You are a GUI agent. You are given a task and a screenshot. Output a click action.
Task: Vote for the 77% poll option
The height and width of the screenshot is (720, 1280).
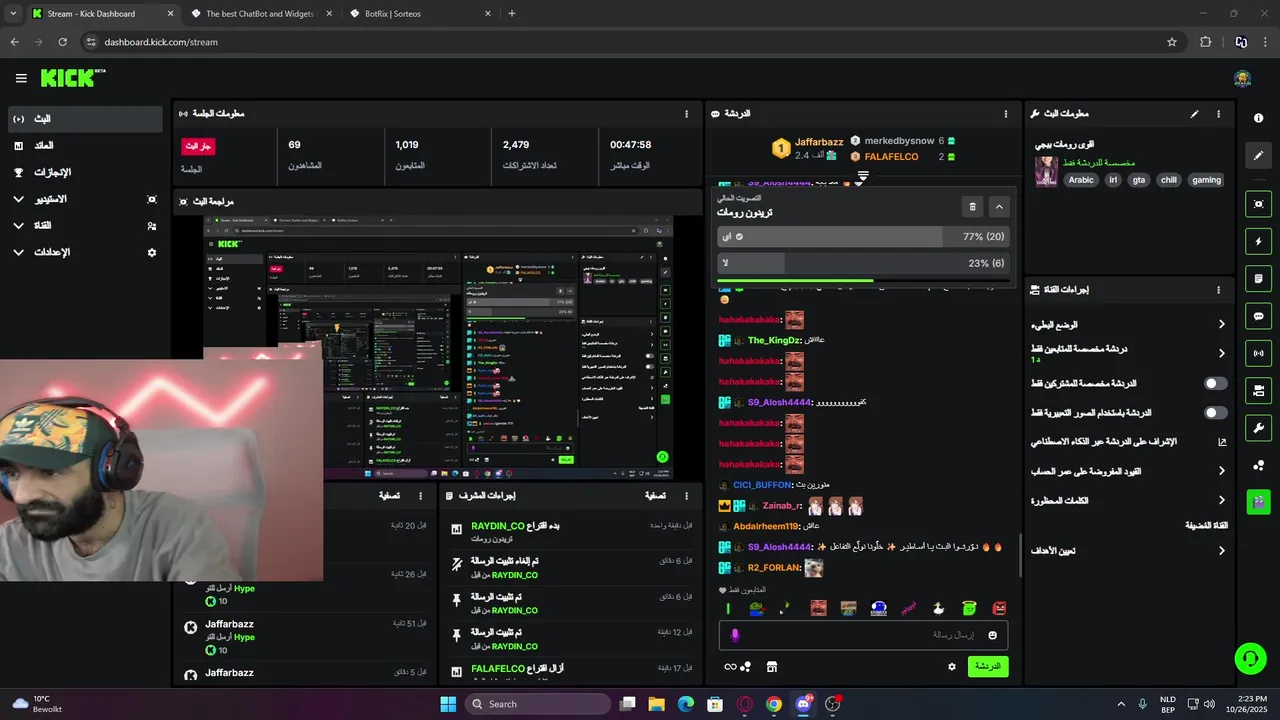click(x=862, y=237)
